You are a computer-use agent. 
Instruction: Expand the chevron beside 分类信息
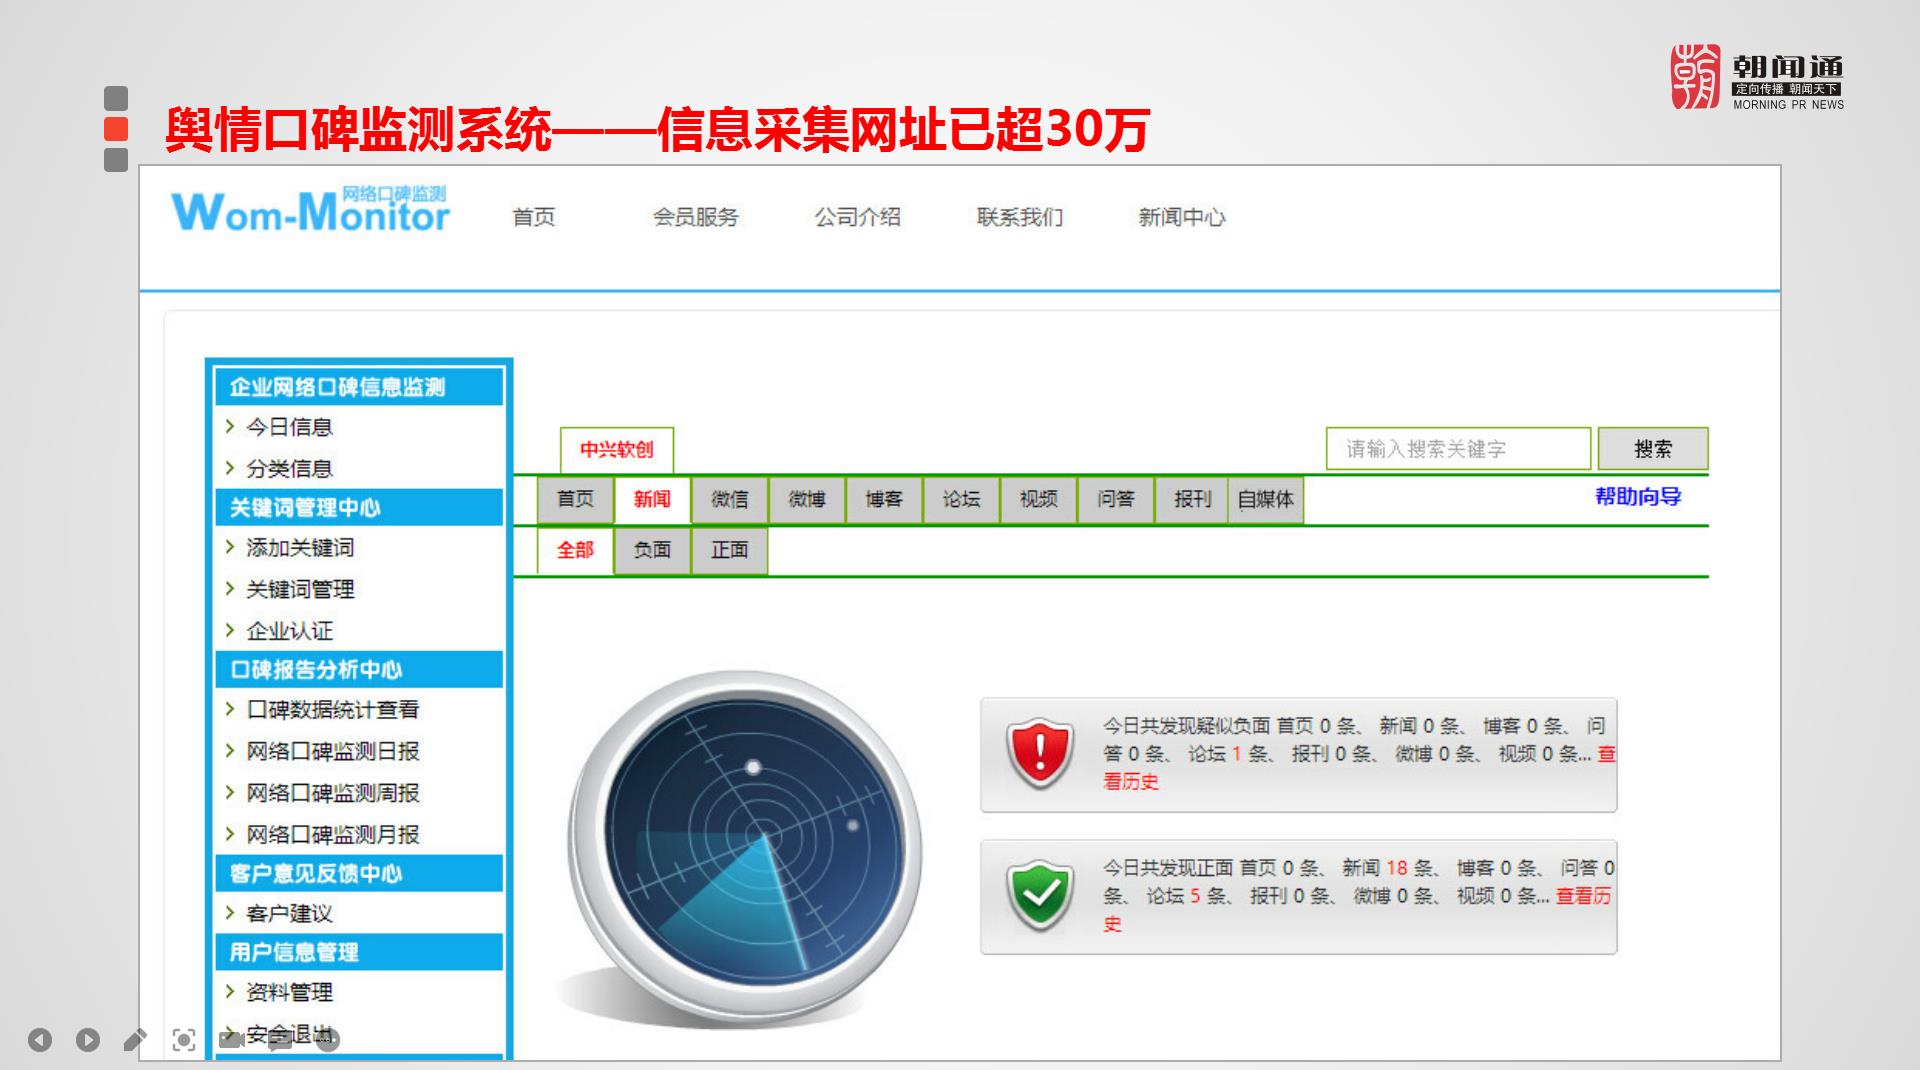[x=230, y=468]
